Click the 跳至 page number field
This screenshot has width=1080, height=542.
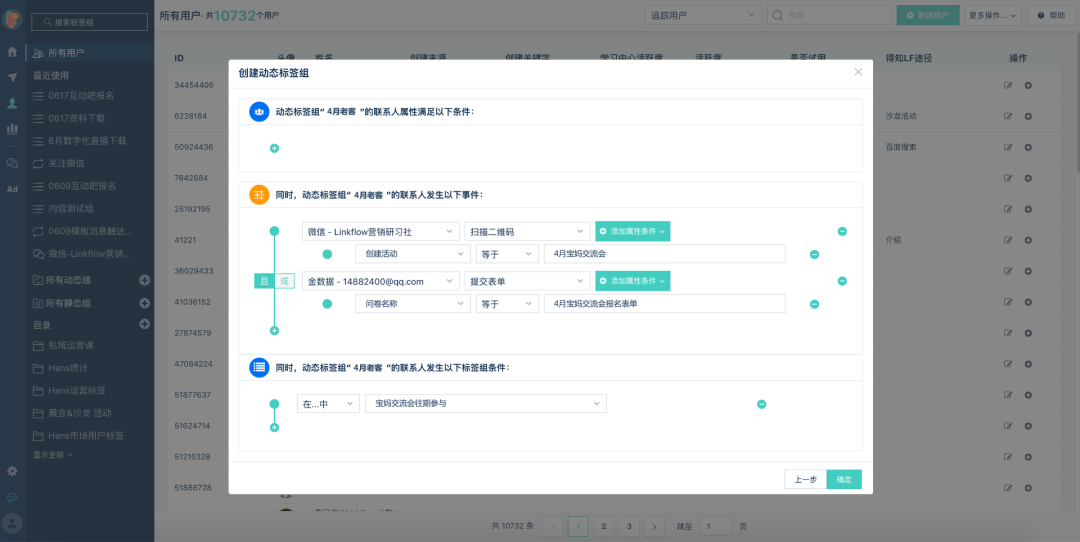tap(715, 526)
